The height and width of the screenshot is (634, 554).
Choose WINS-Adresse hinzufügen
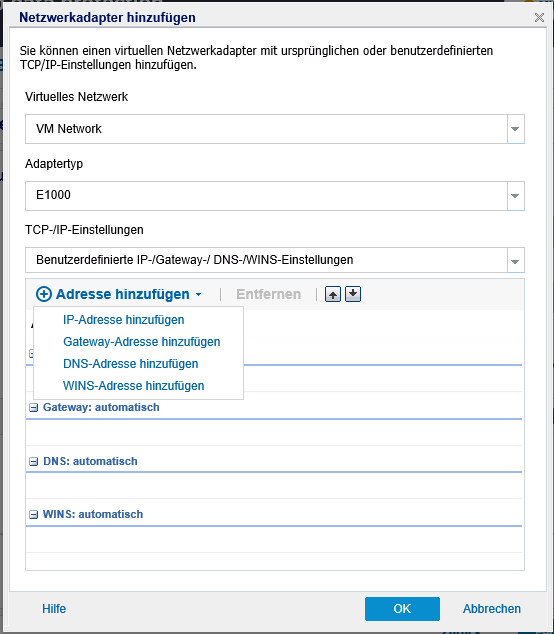pyautogui.click(x=133, y=386)
